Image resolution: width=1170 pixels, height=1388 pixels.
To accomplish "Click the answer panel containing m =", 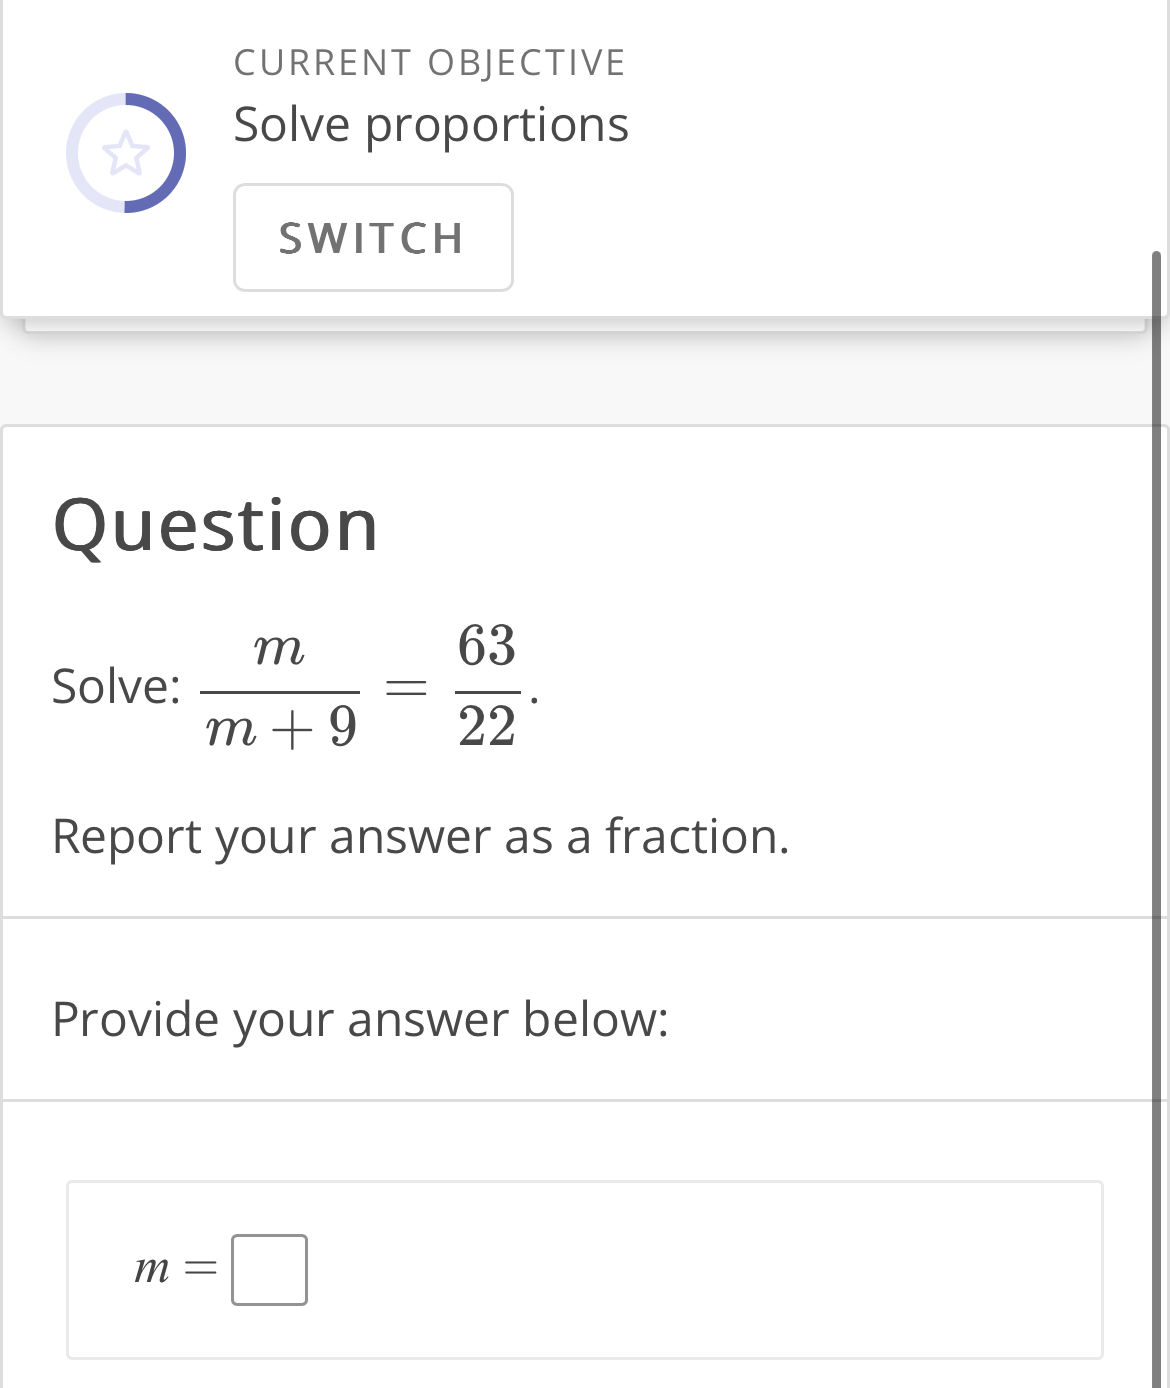I will tap(583, 1268).
